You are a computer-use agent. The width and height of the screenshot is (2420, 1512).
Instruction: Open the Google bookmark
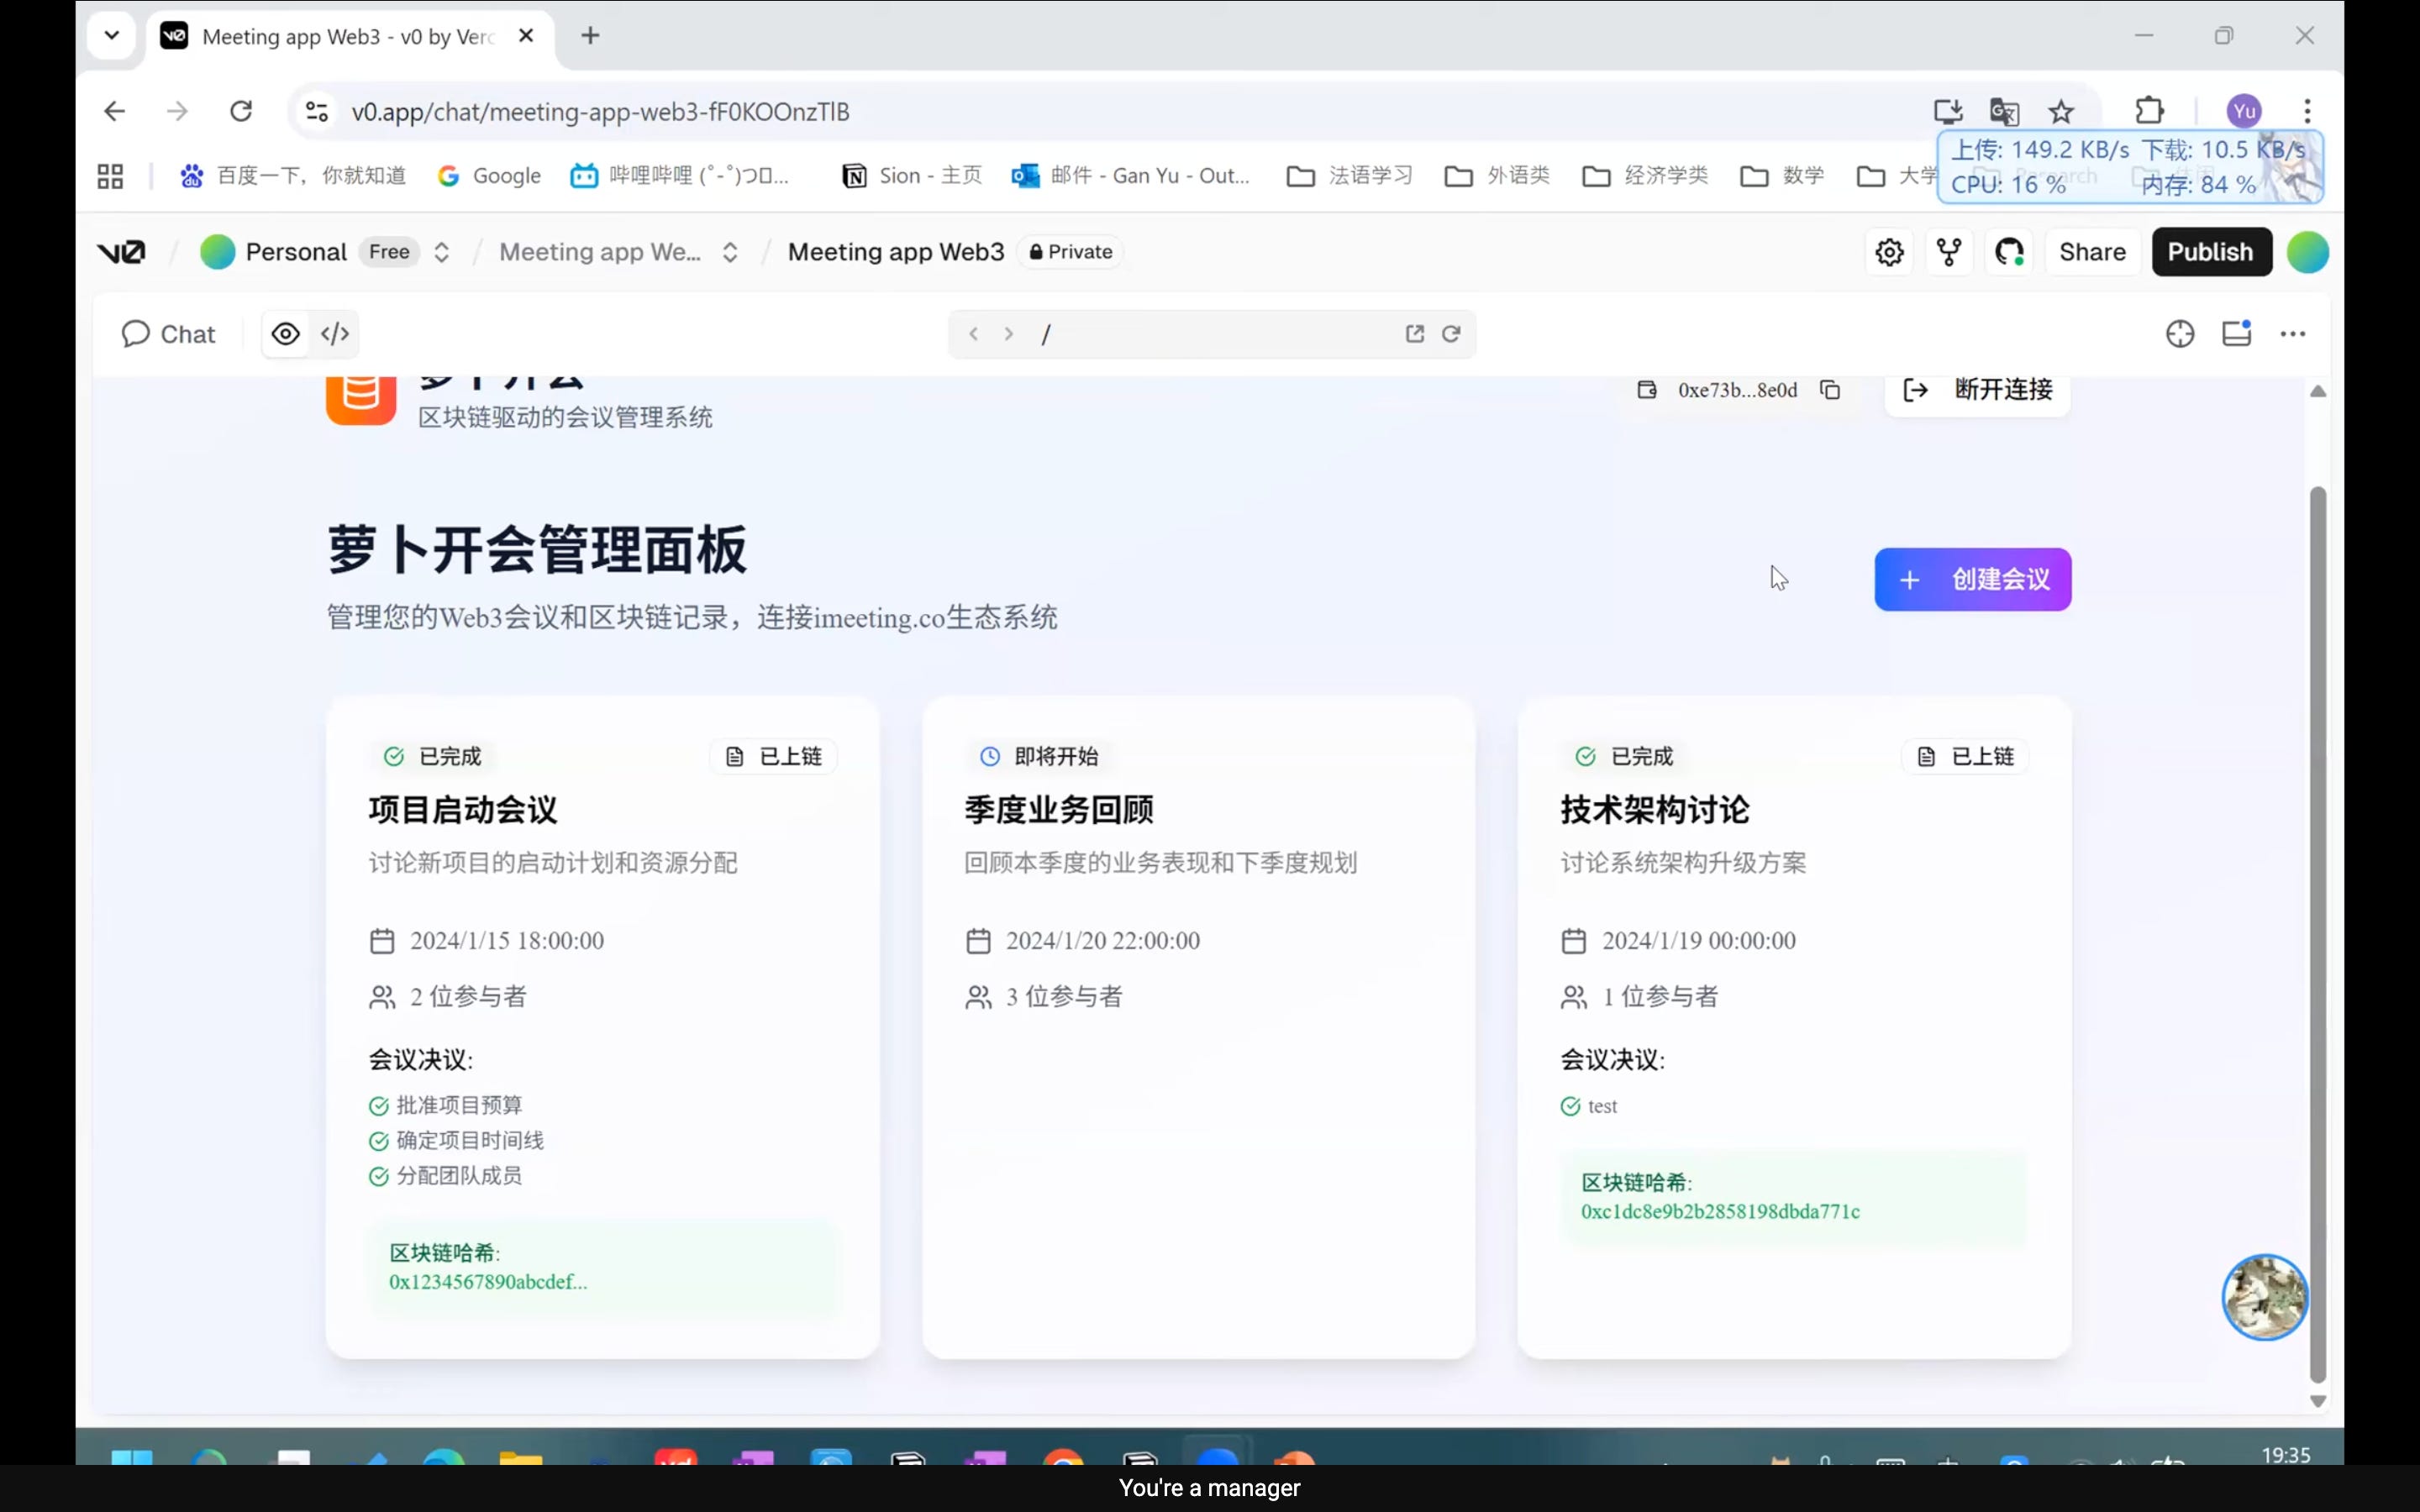coord(489,176)
